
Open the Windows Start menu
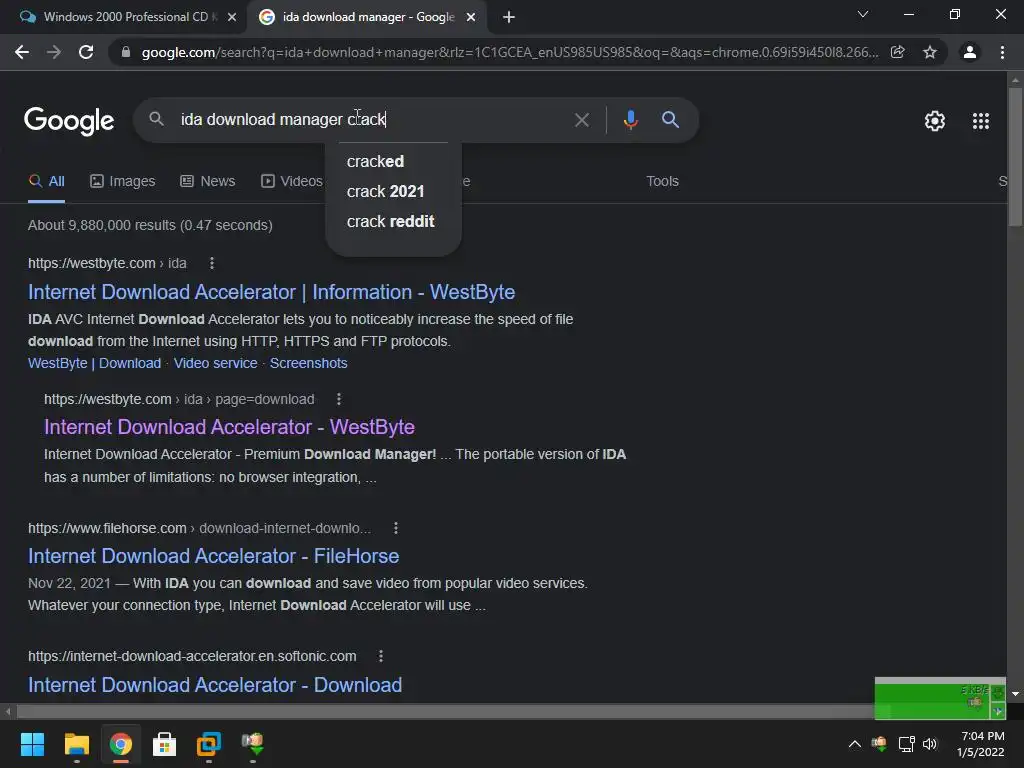point(32,744)
